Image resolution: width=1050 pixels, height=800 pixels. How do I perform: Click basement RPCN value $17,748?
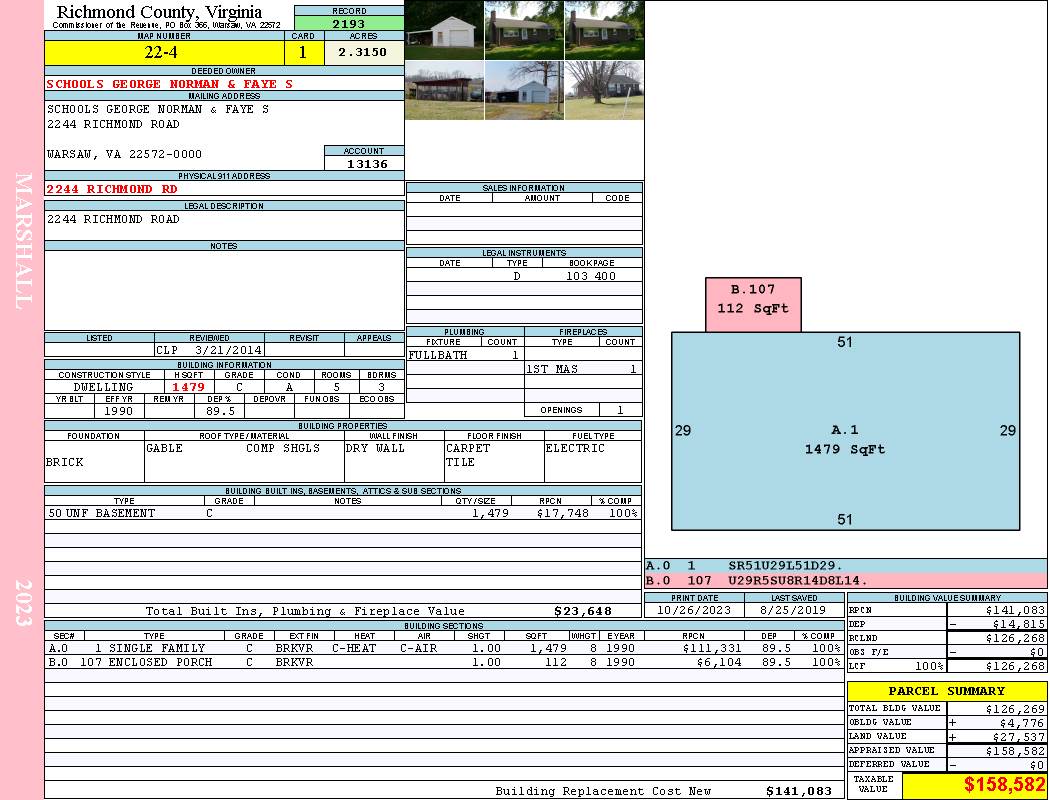[562, 513]
